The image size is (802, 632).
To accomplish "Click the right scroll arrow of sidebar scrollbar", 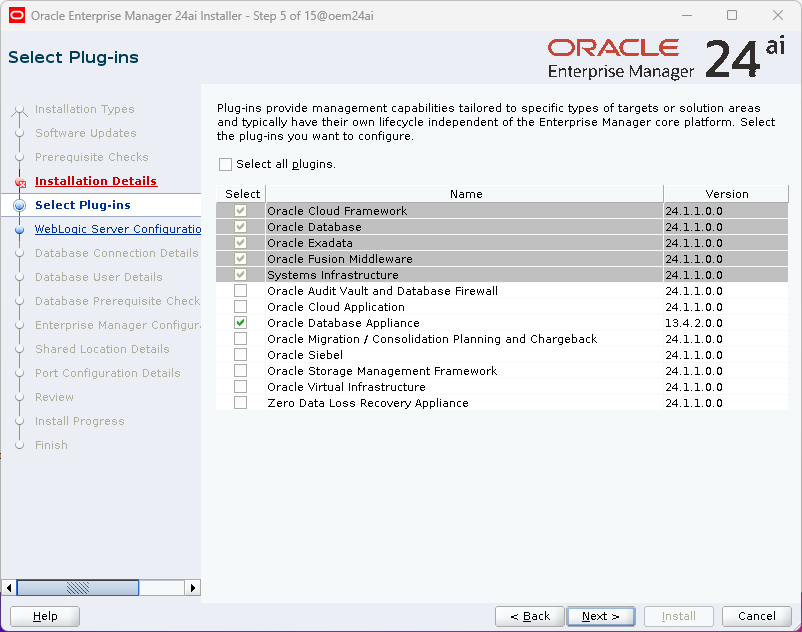I will tap(194, 588).
